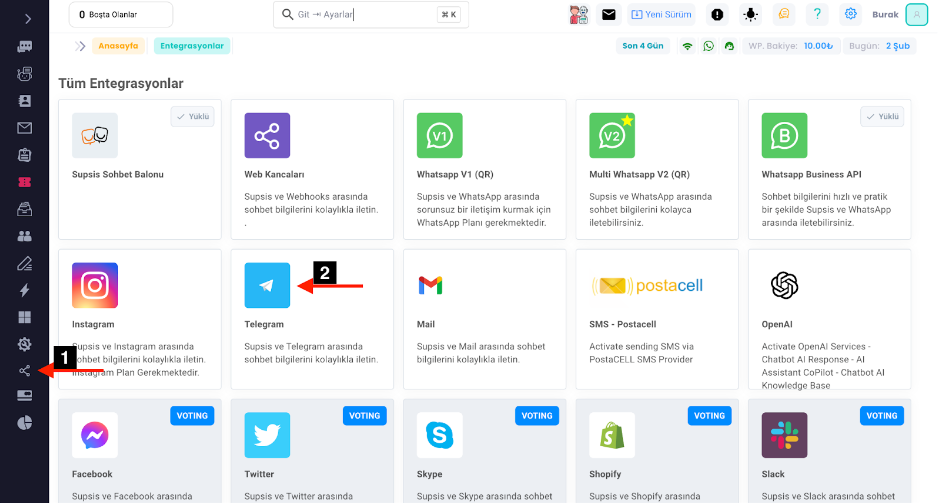Open the chatbot robot sidebar icon

click(x=25, y=74)
